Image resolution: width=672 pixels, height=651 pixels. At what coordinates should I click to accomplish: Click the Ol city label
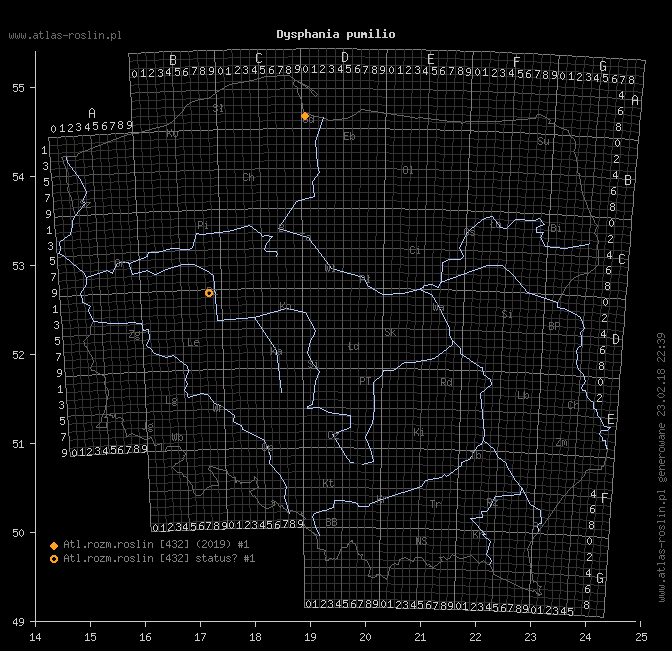pyautogui.click(x=408, y=171)
